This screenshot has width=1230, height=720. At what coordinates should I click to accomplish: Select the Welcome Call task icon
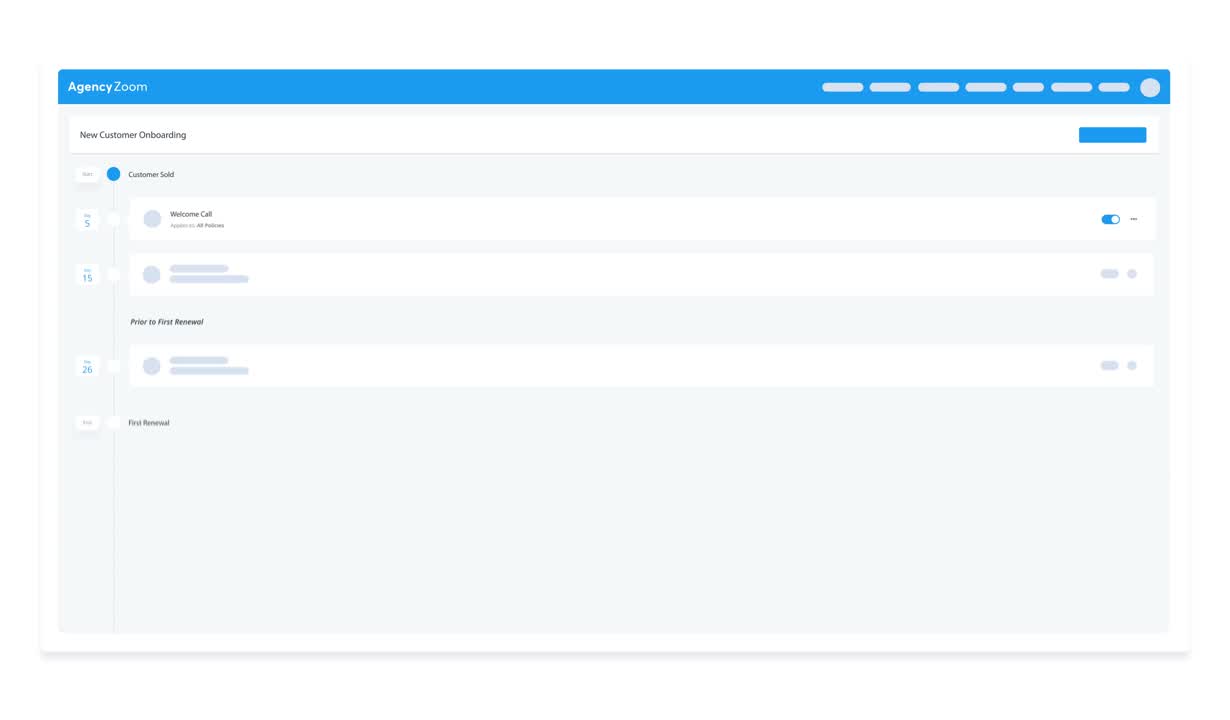151,218
